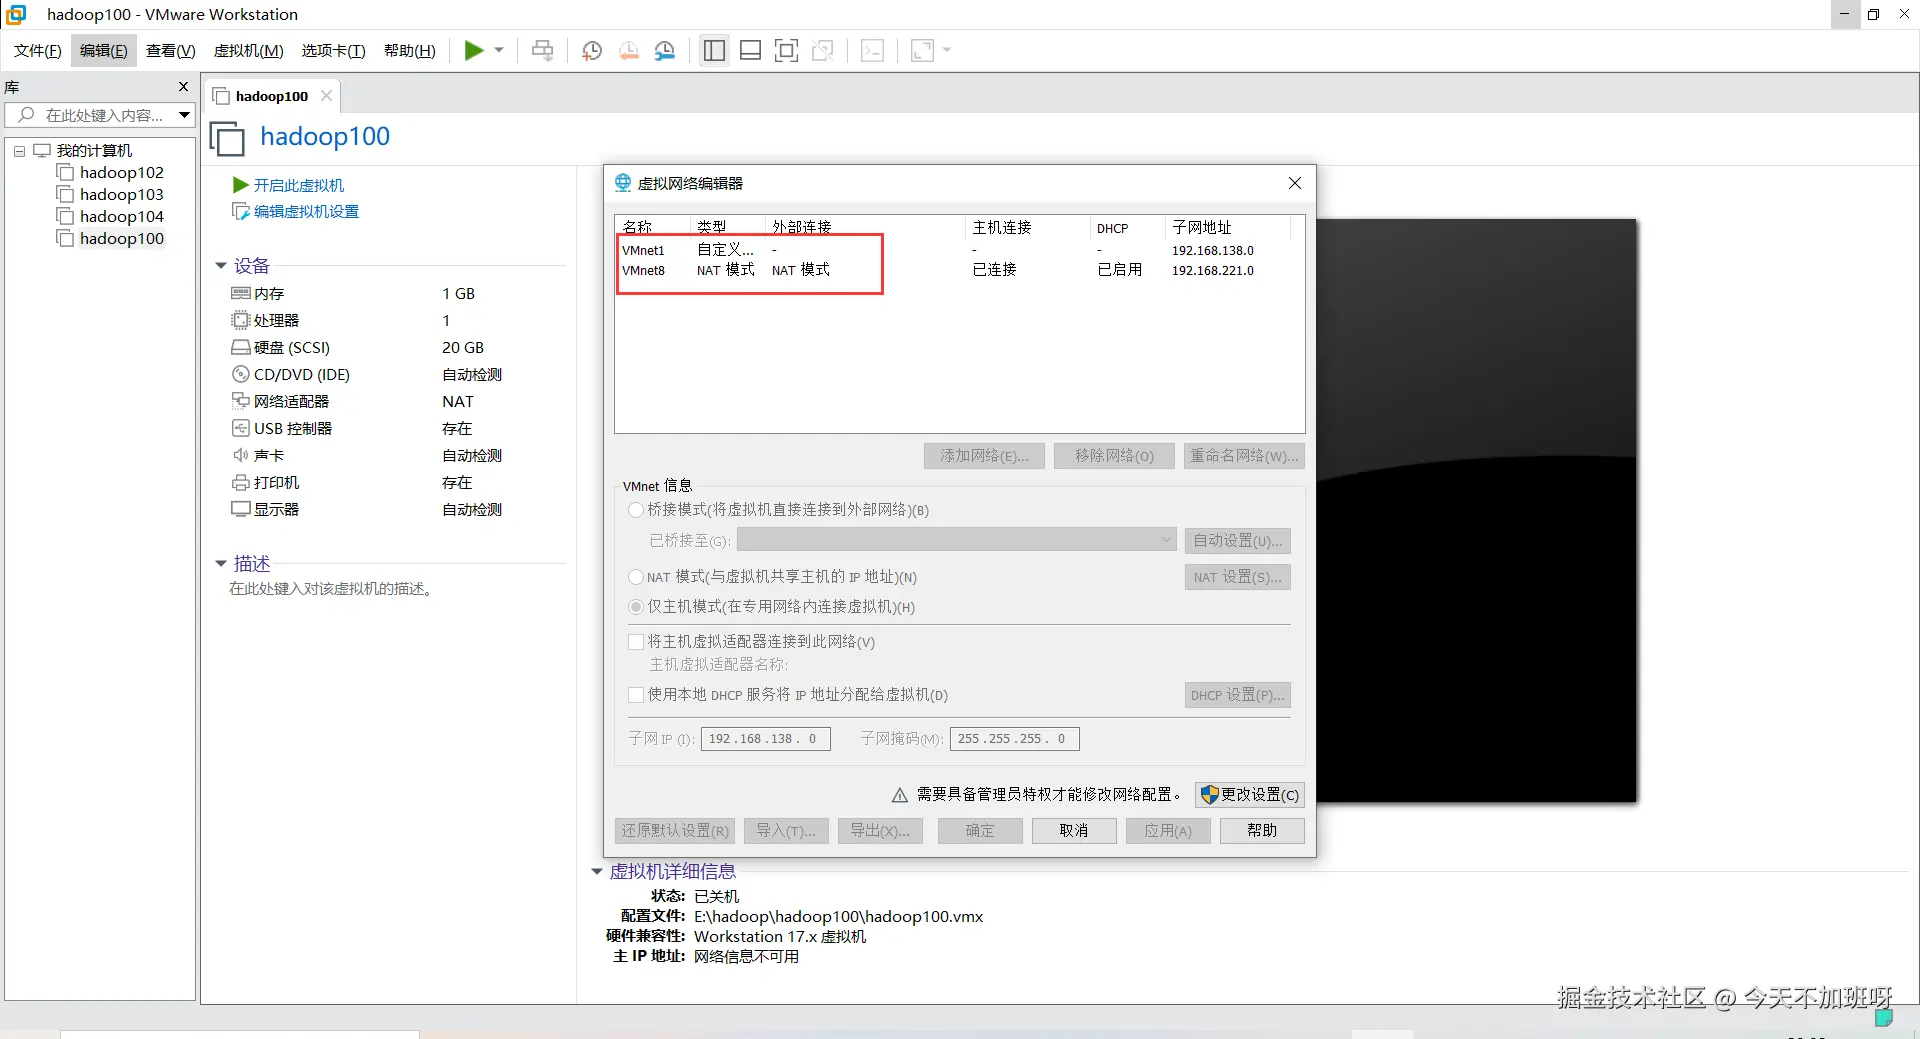
Task: Open the 编辑(E) menu
Action: click(103, 51)
